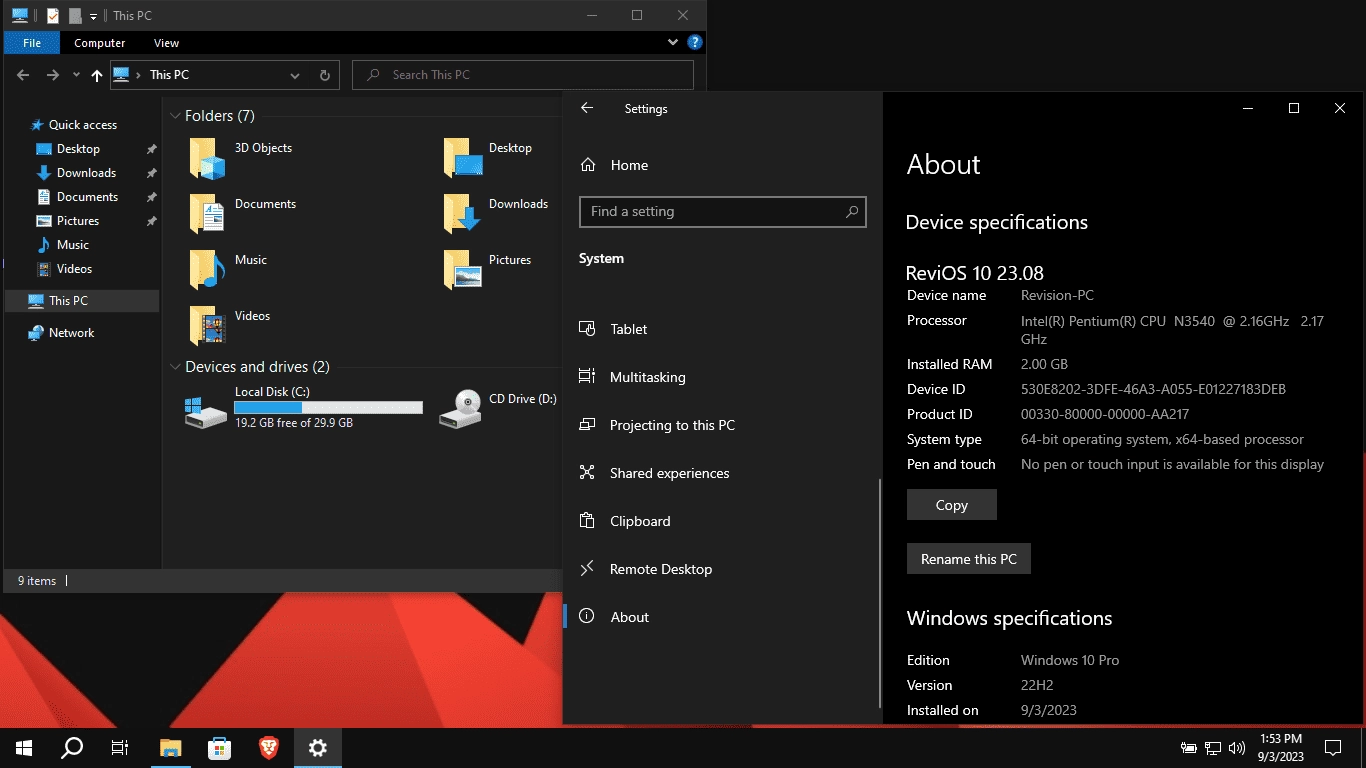The height and width of the screenshot is (768, 1366).
Task: Expand the File Explorer ribbon chevron
Action: click(673, 43)
